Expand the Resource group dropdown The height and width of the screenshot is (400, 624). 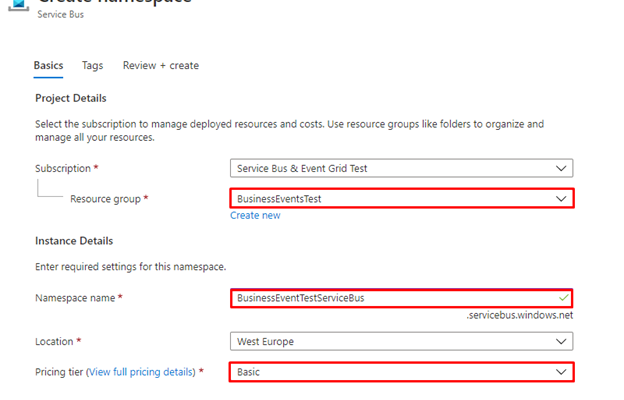[x=402, y=199]
